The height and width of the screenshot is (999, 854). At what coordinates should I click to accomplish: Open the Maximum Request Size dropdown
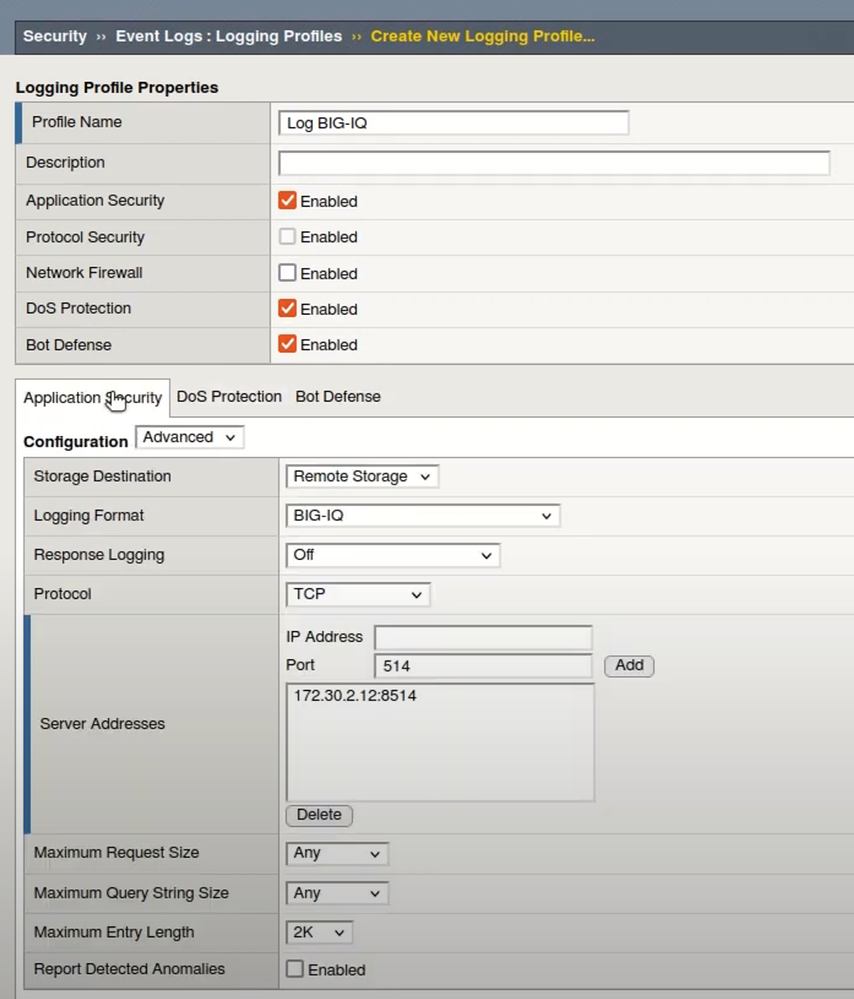pos(336,853)
